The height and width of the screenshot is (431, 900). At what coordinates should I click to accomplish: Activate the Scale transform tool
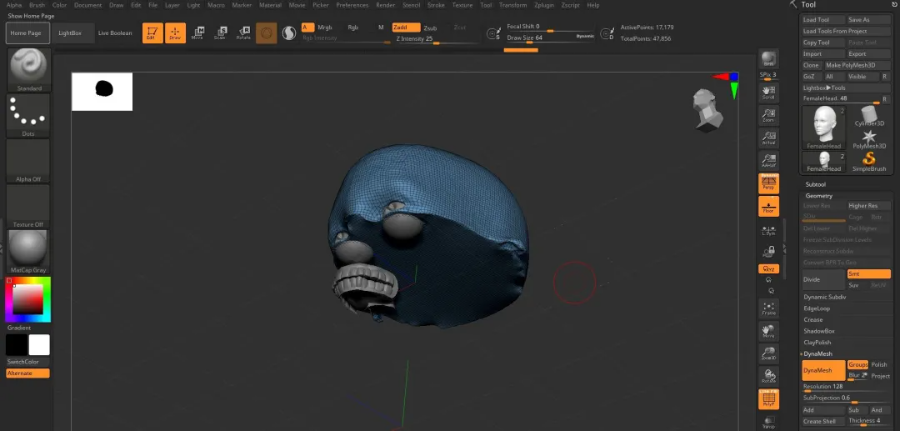tap(220, 33)
